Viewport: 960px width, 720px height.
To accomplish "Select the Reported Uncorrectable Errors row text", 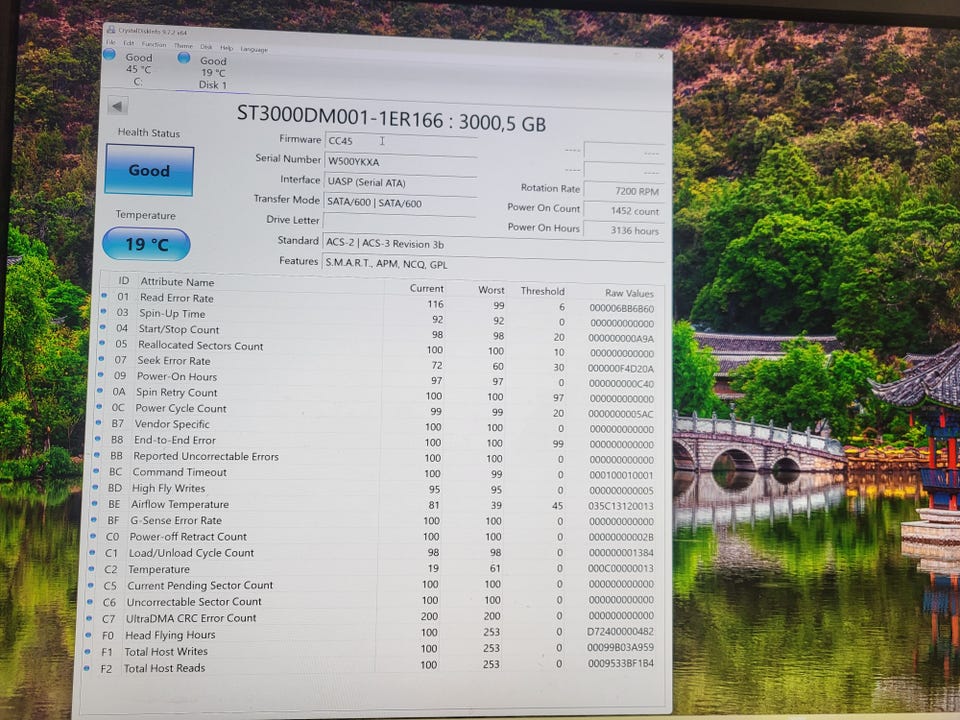I will [206, 456].
